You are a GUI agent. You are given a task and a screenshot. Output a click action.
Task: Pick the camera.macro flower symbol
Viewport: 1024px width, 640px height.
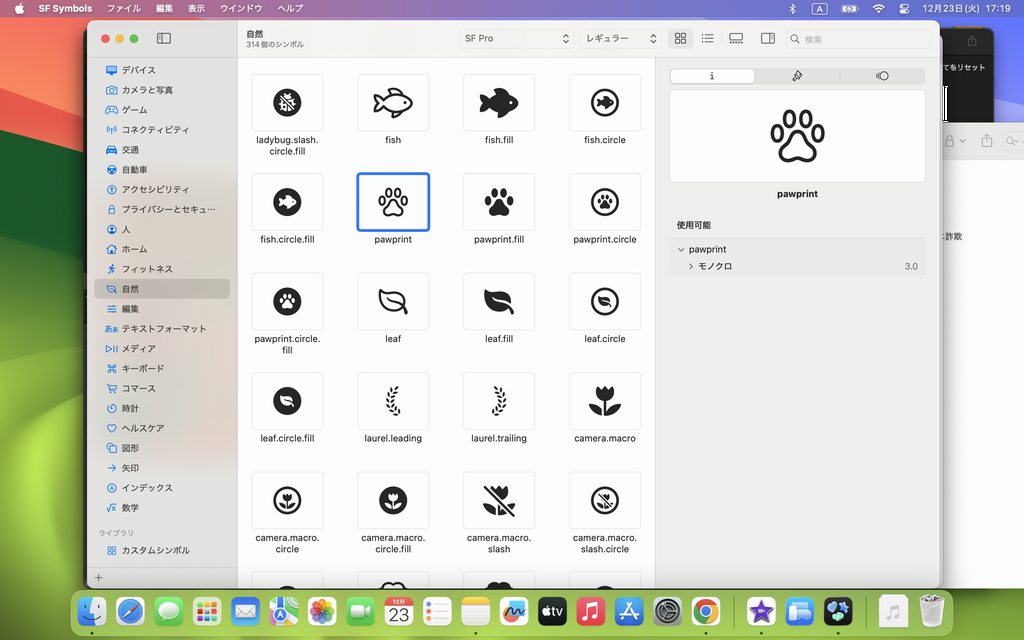tap(605, 401)
